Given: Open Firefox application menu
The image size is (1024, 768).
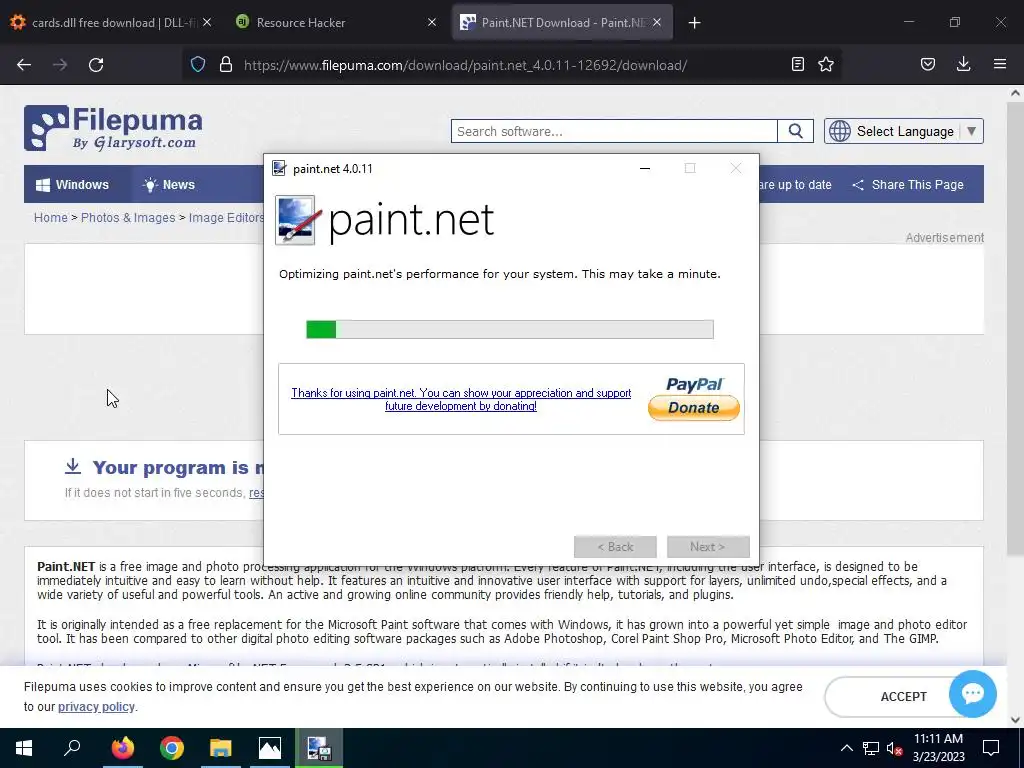Looking at the screenshot, I should [x=1000, y=64].
